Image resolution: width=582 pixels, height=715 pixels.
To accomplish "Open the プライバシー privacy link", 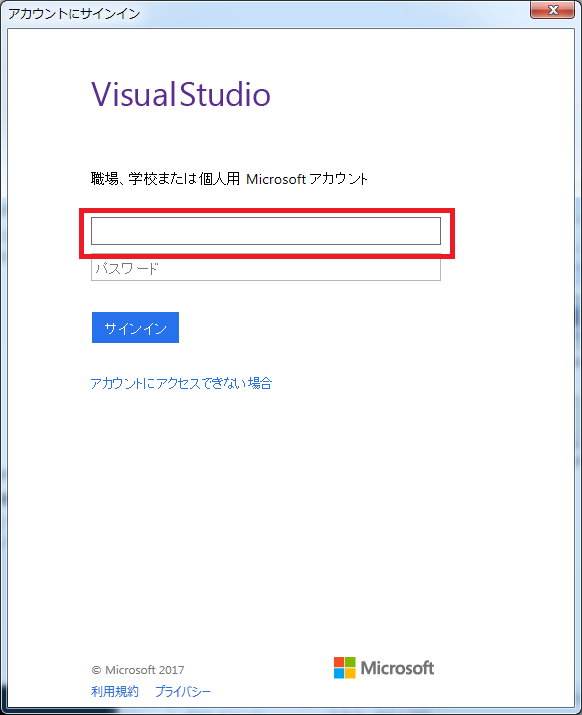I will click(x=183, y=691).
